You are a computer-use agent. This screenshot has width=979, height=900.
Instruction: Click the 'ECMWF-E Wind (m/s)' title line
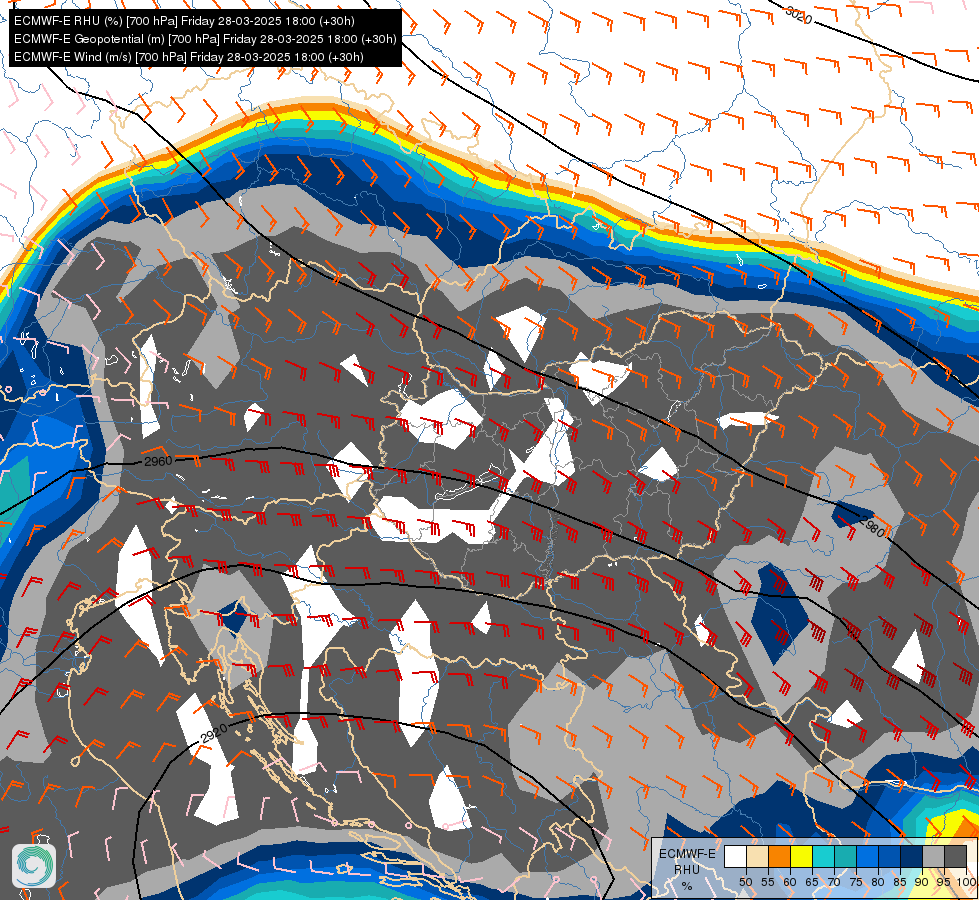coord(189,57)
